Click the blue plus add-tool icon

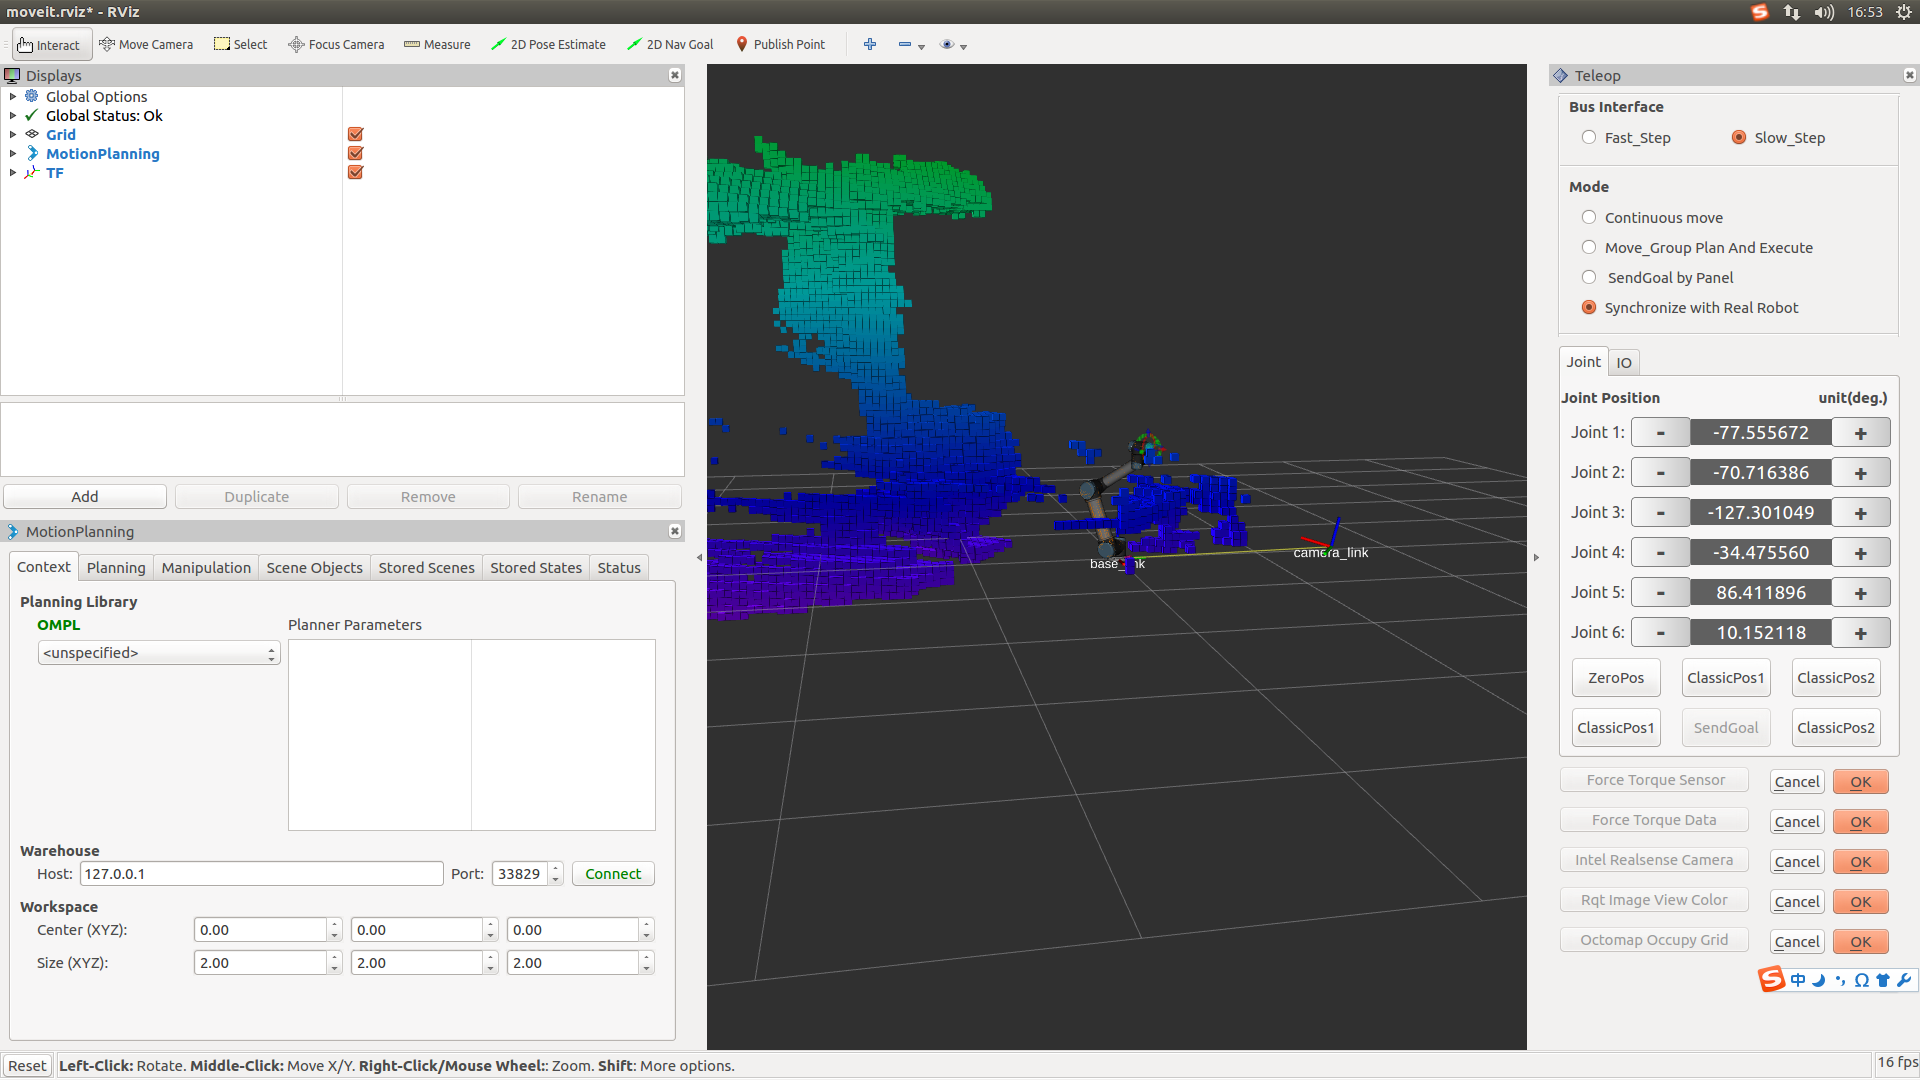pyautogui.click(x=870, y=44)
